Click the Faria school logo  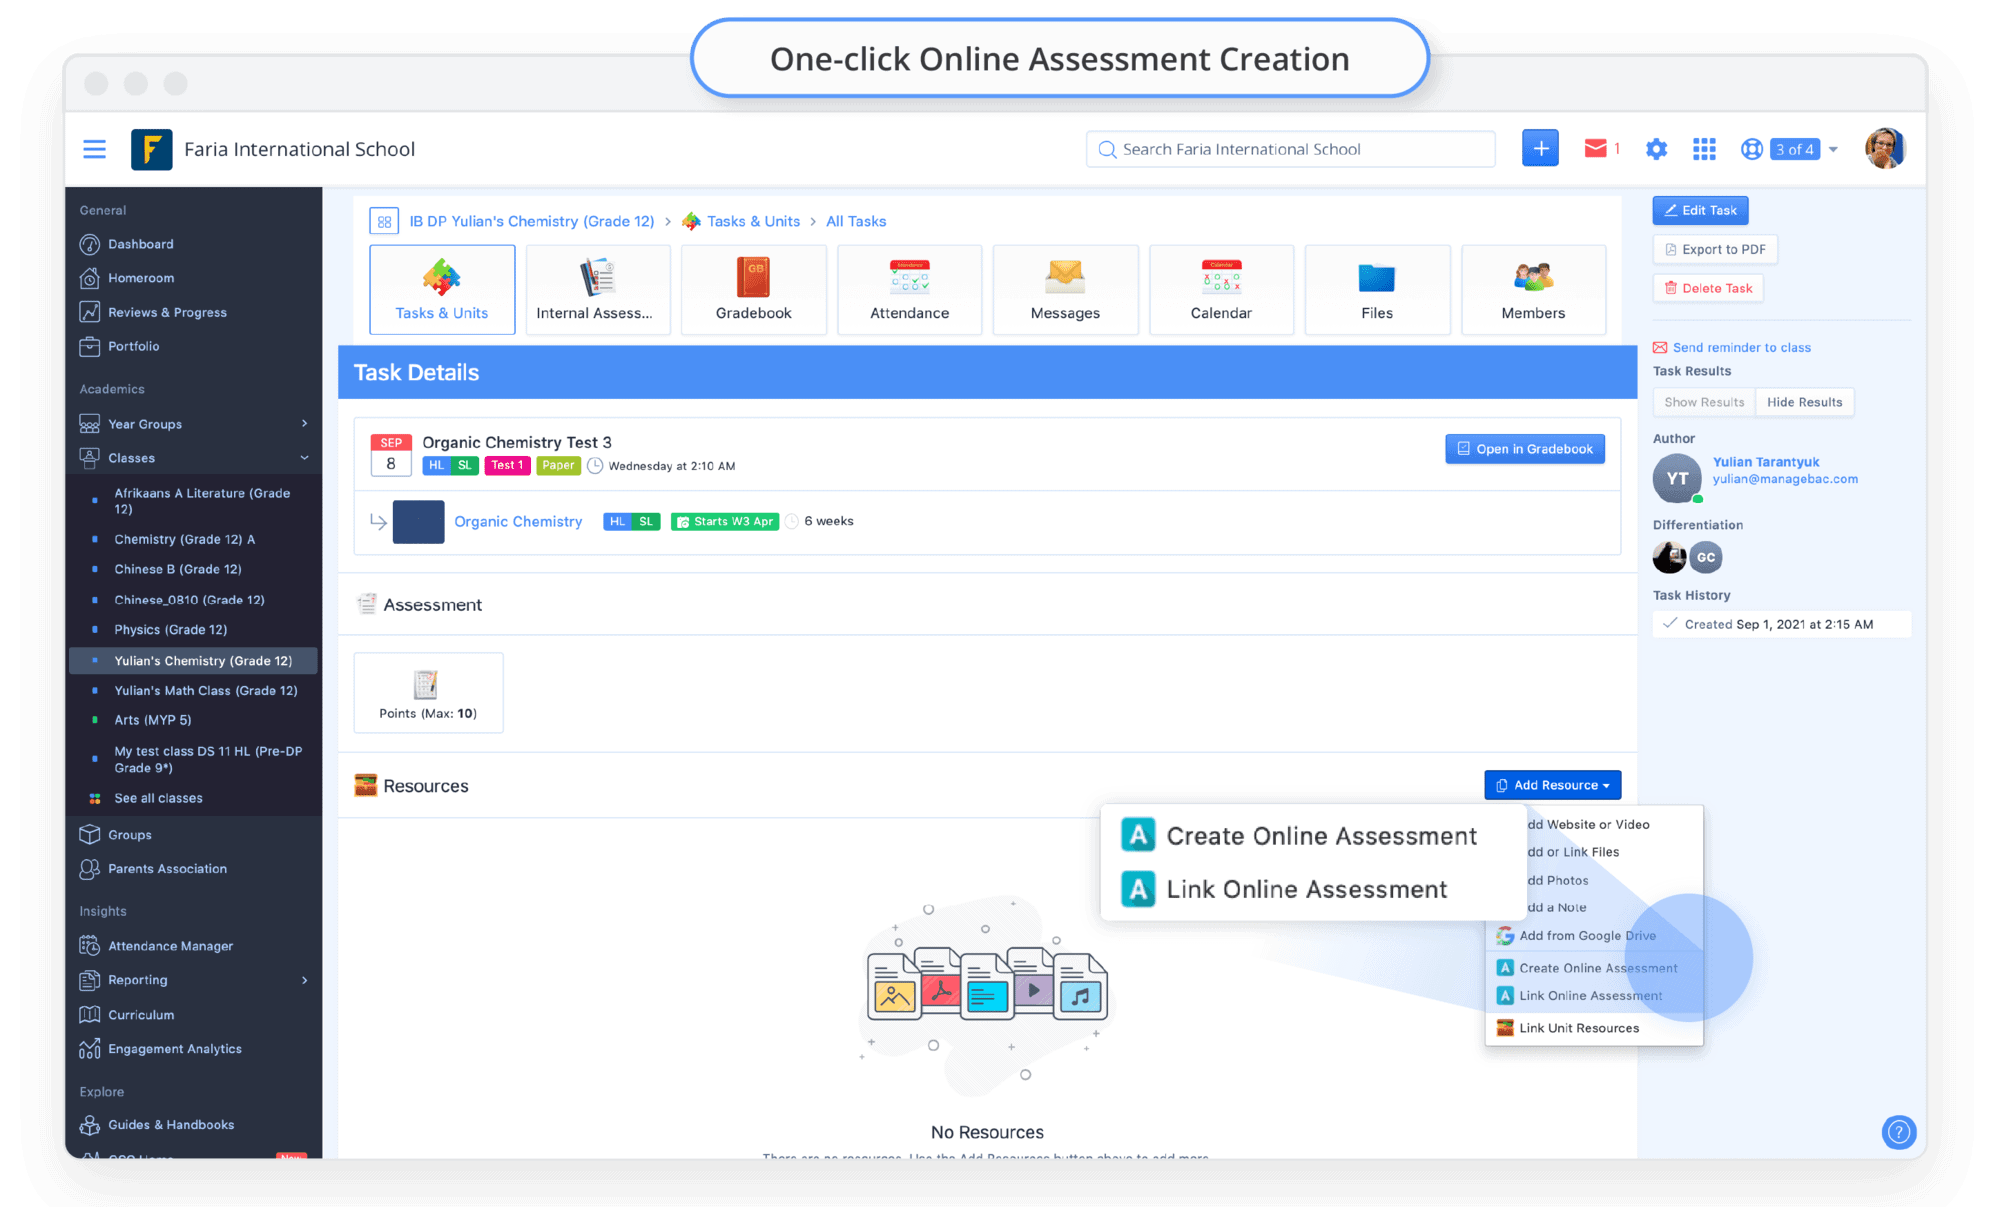[x=151, y=149]
